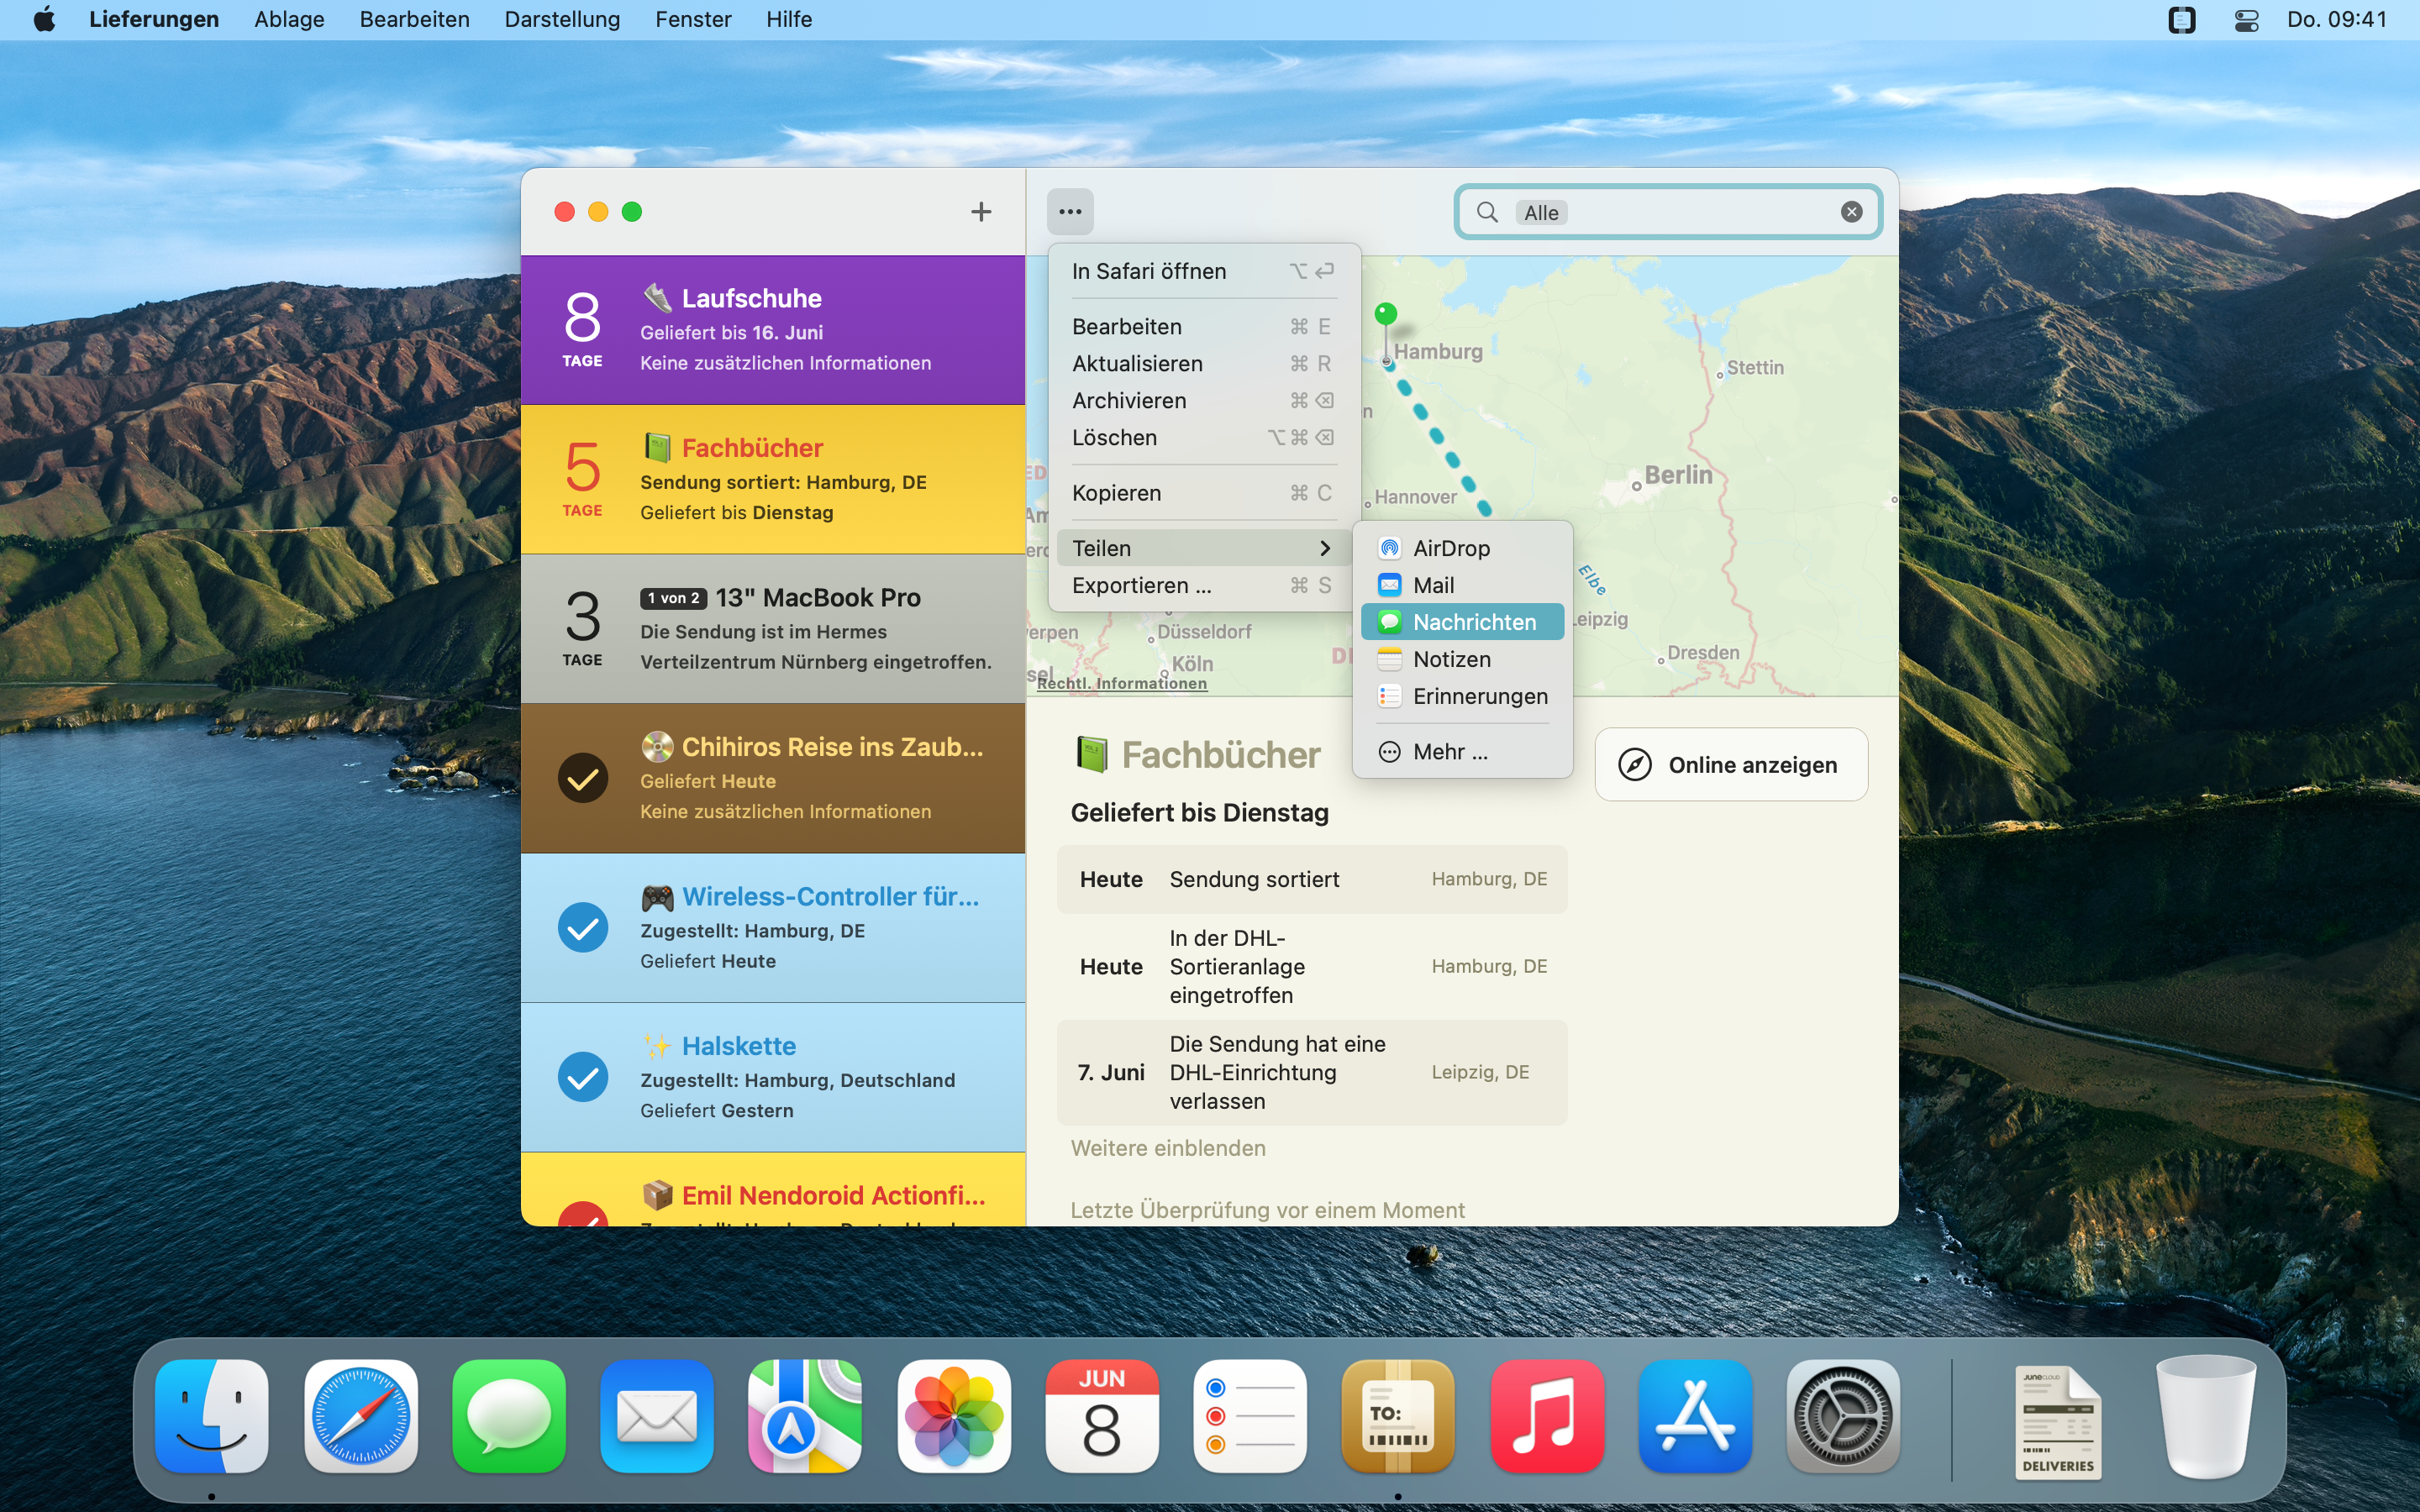2420x1512 pixels.
Task: Select the 13" MacBook Pro delivery
Action: 772,629
